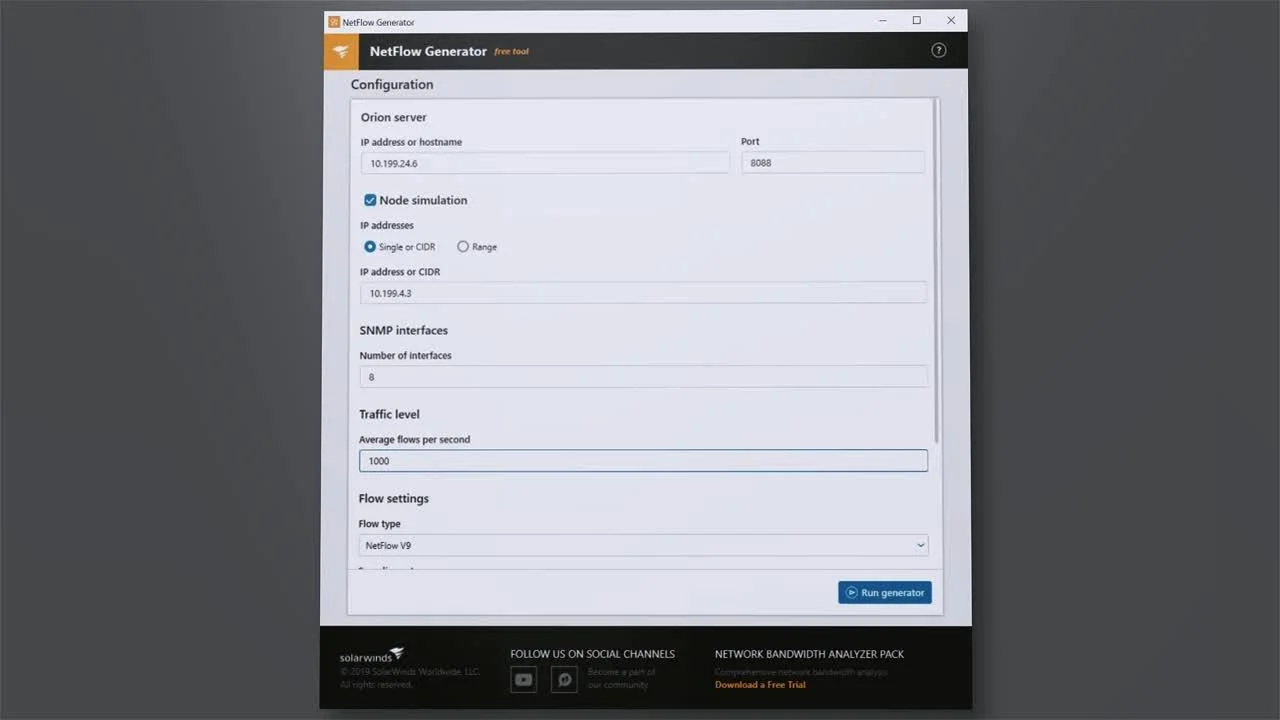This screenshot has height=720, width=1280.
Task: Uncheck the Node simulation checkbox
Action: point(370,200)
